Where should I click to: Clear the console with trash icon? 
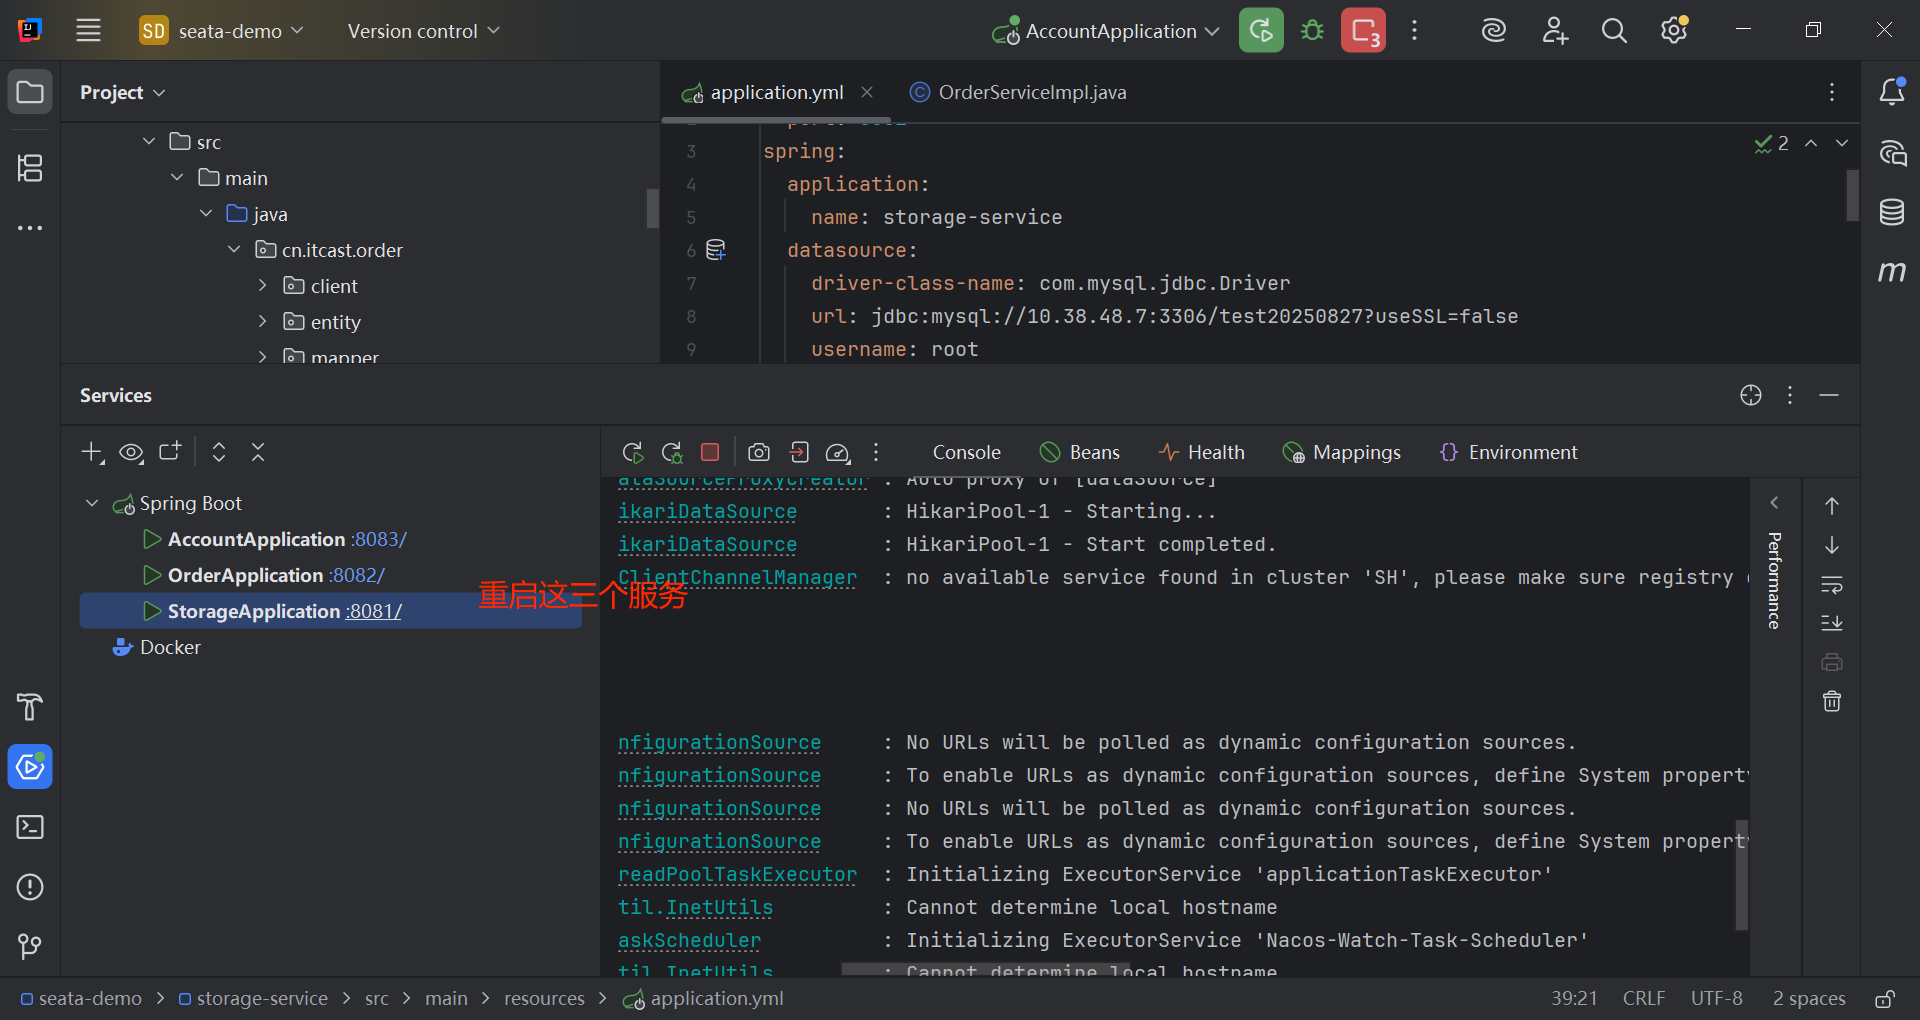[1831, 701]
